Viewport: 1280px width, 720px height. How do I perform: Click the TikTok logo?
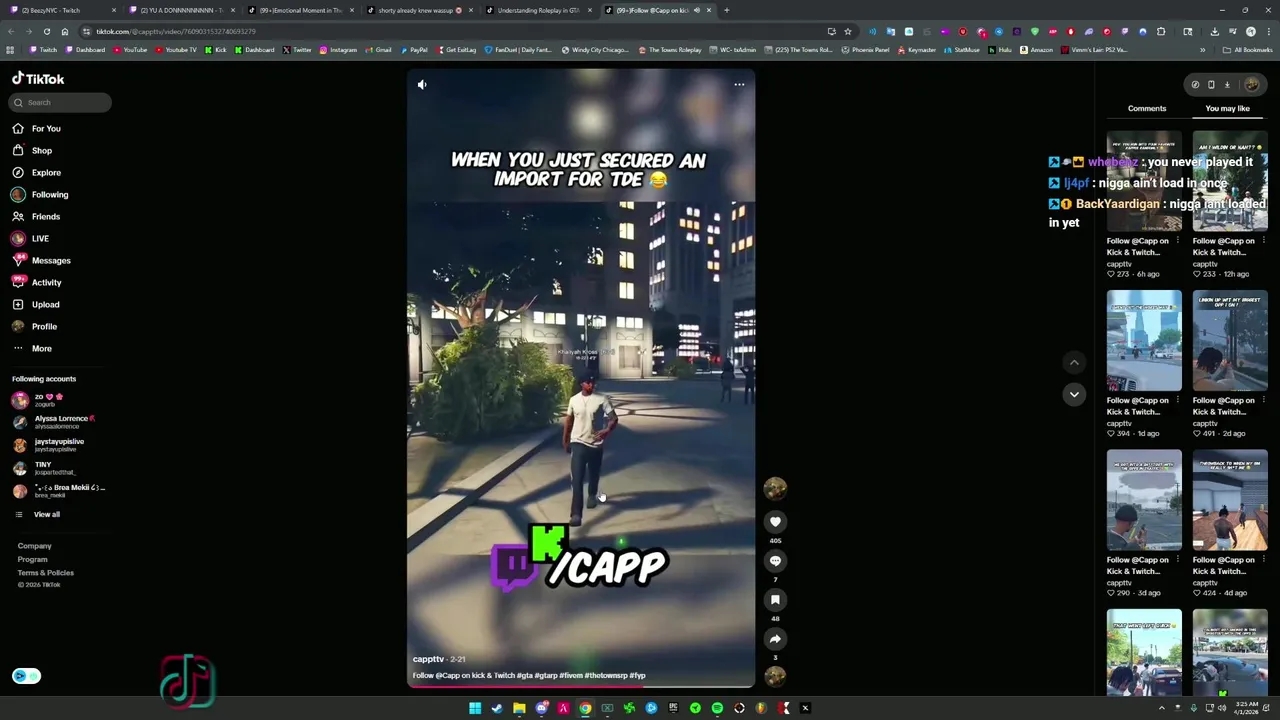38,78
